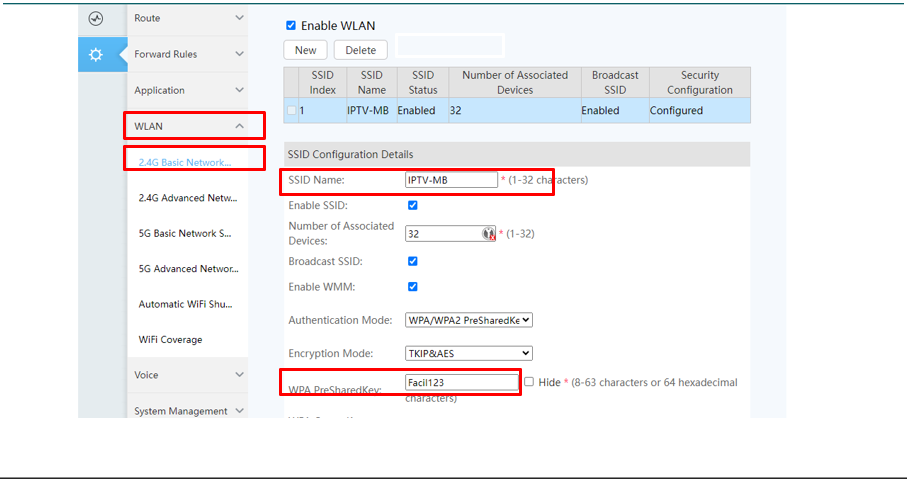
Task: Open the Authentication Mode dropdown
Action: (x=468, y=320)
